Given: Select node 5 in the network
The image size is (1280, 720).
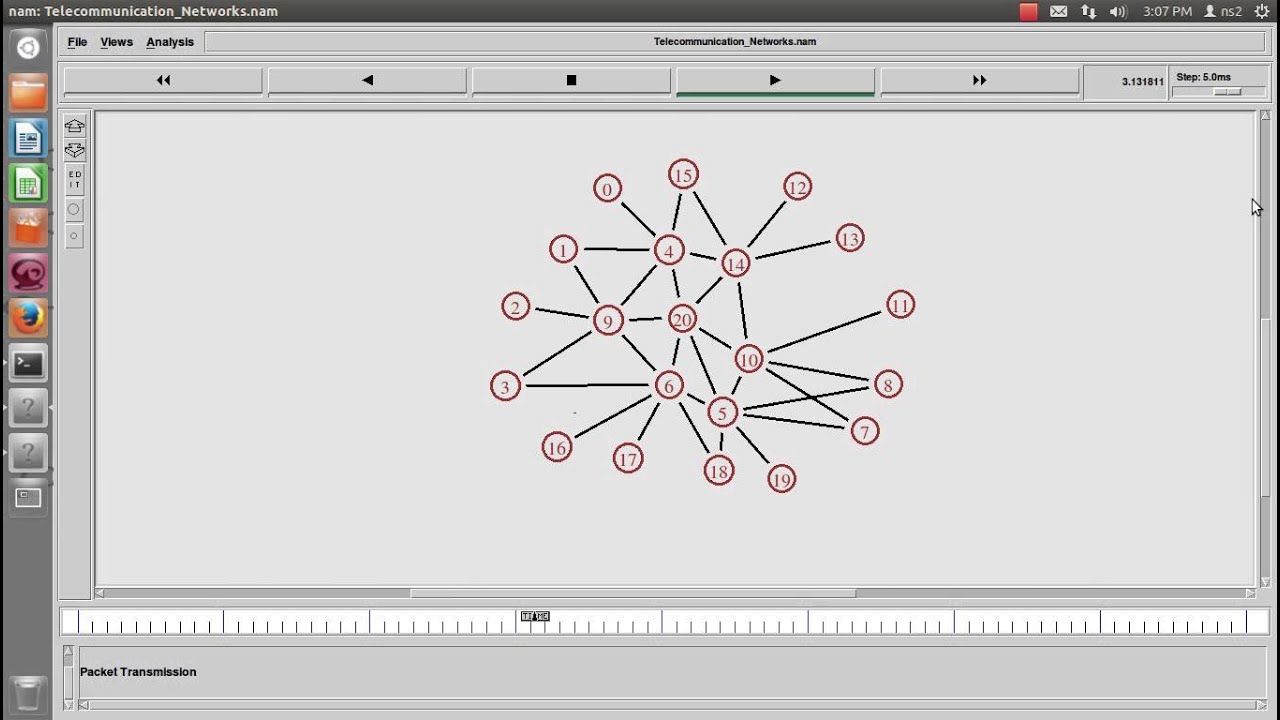Looking at the screenshot, I should tap(722, 412).
